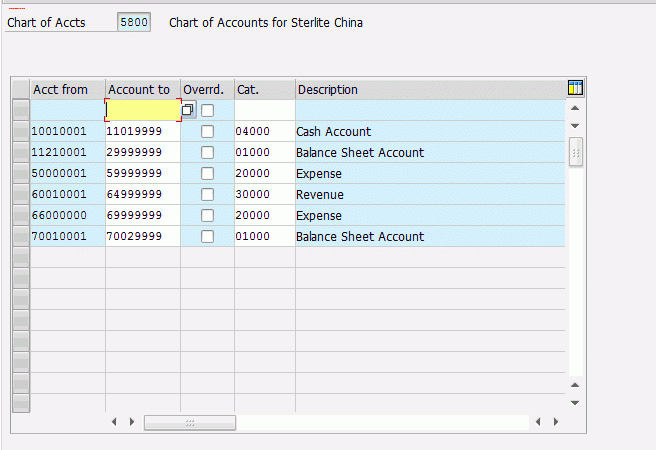Click the right arrow at far right of horizontal scrollbar
656x450 pixels.
(x=556, y=422)
